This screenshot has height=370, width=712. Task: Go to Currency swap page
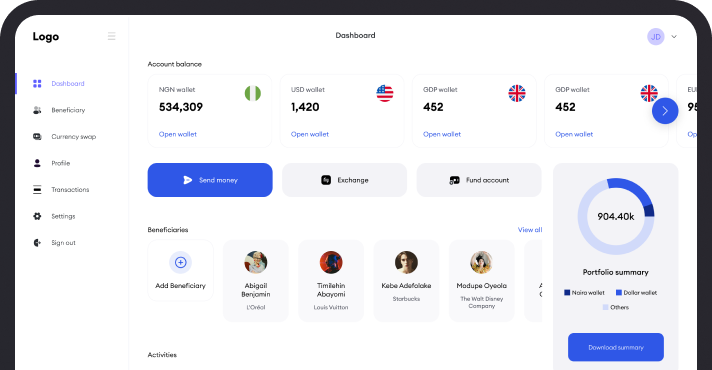tap(74, 137)
